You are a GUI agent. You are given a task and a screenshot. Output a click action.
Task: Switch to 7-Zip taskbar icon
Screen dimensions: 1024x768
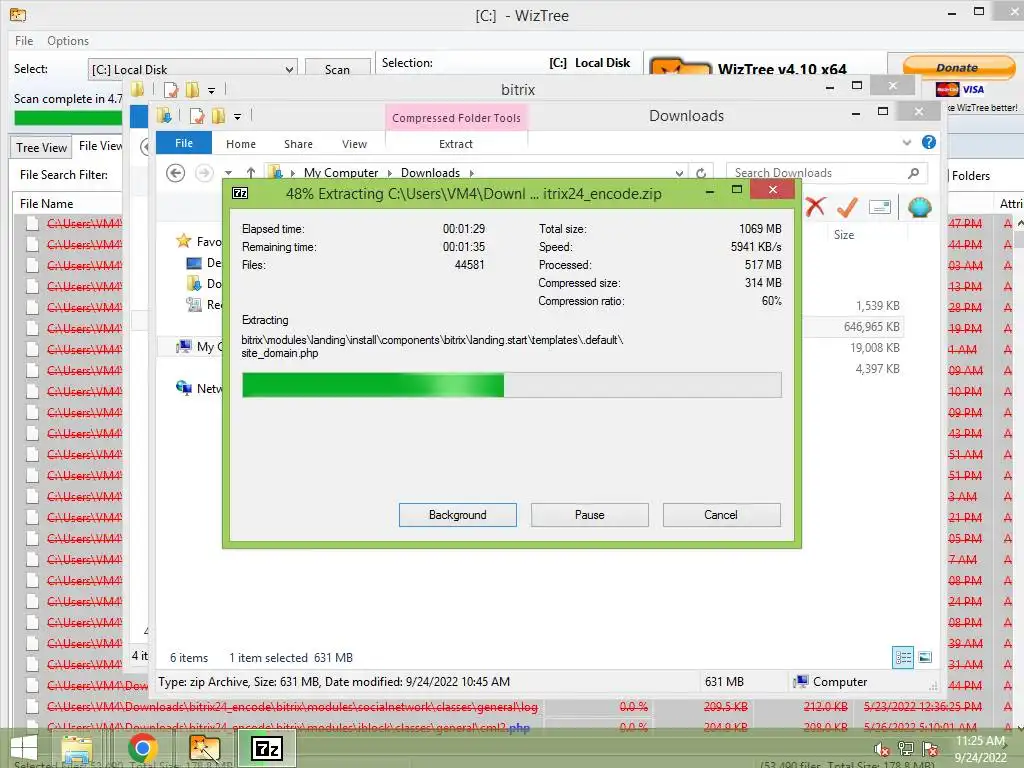point(267,748)
